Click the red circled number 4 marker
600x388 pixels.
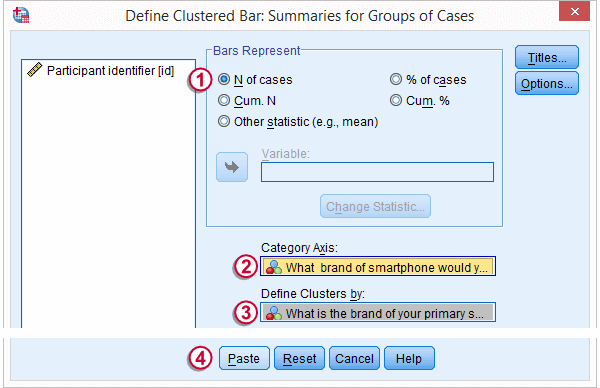[x=199, y=359]
